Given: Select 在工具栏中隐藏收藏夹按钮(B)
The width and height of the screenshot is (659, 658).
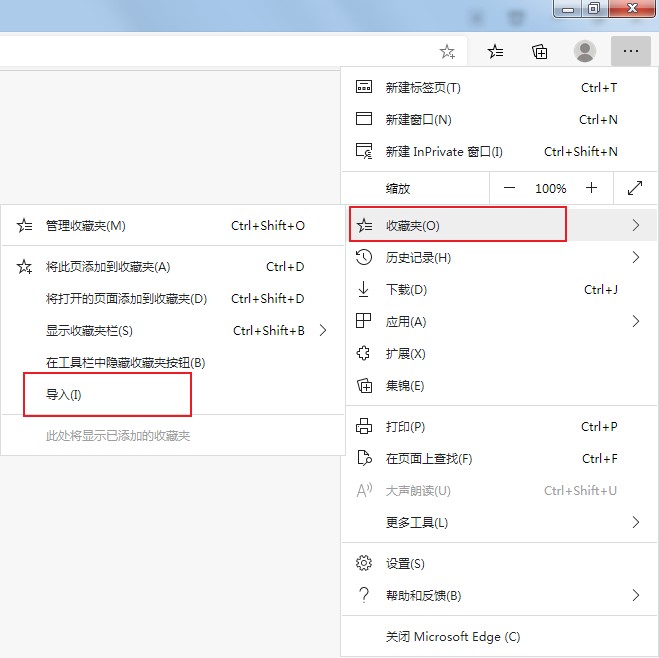Looking at the screenshot, I should tap(173, 362).
